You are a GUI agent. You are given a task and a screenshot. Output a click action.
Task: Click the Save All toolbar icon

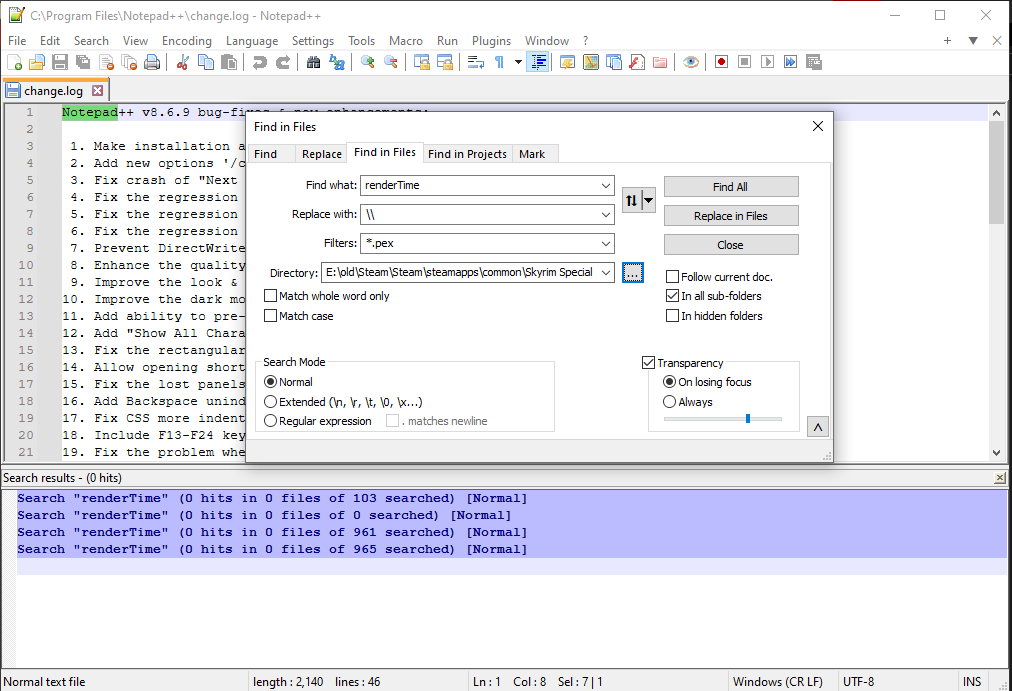tap(83, 62)
